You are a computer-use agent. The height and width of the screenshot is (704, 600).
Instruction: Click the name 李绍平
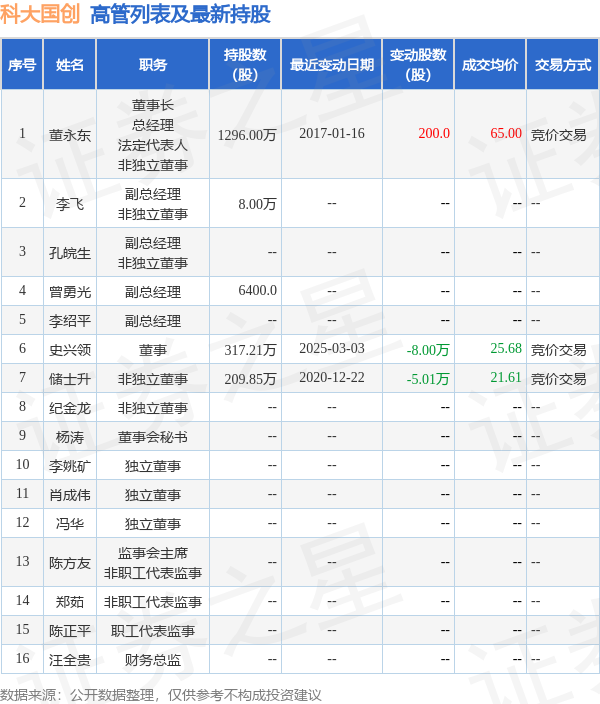70,321
